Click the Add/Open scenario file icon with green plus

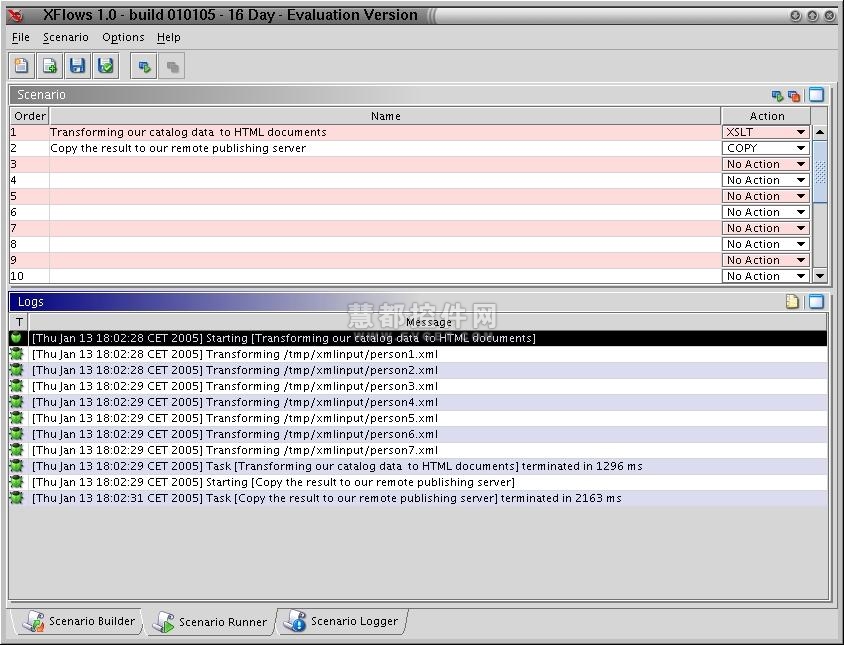[x=50, y=66]
